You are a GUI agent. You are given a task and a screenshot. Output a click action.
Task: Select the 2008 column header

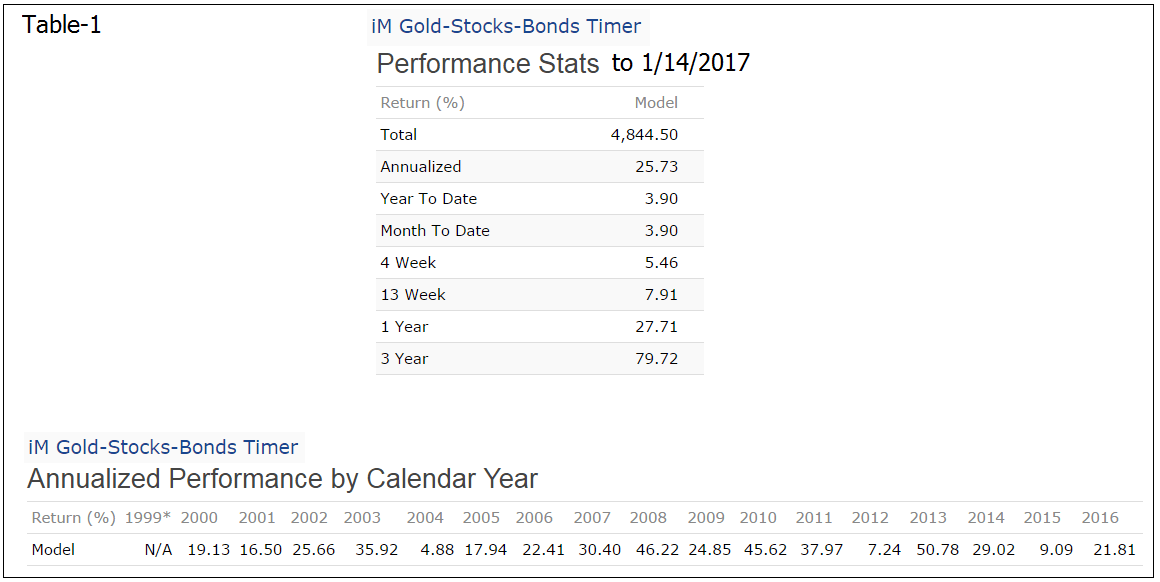[648, 518]
